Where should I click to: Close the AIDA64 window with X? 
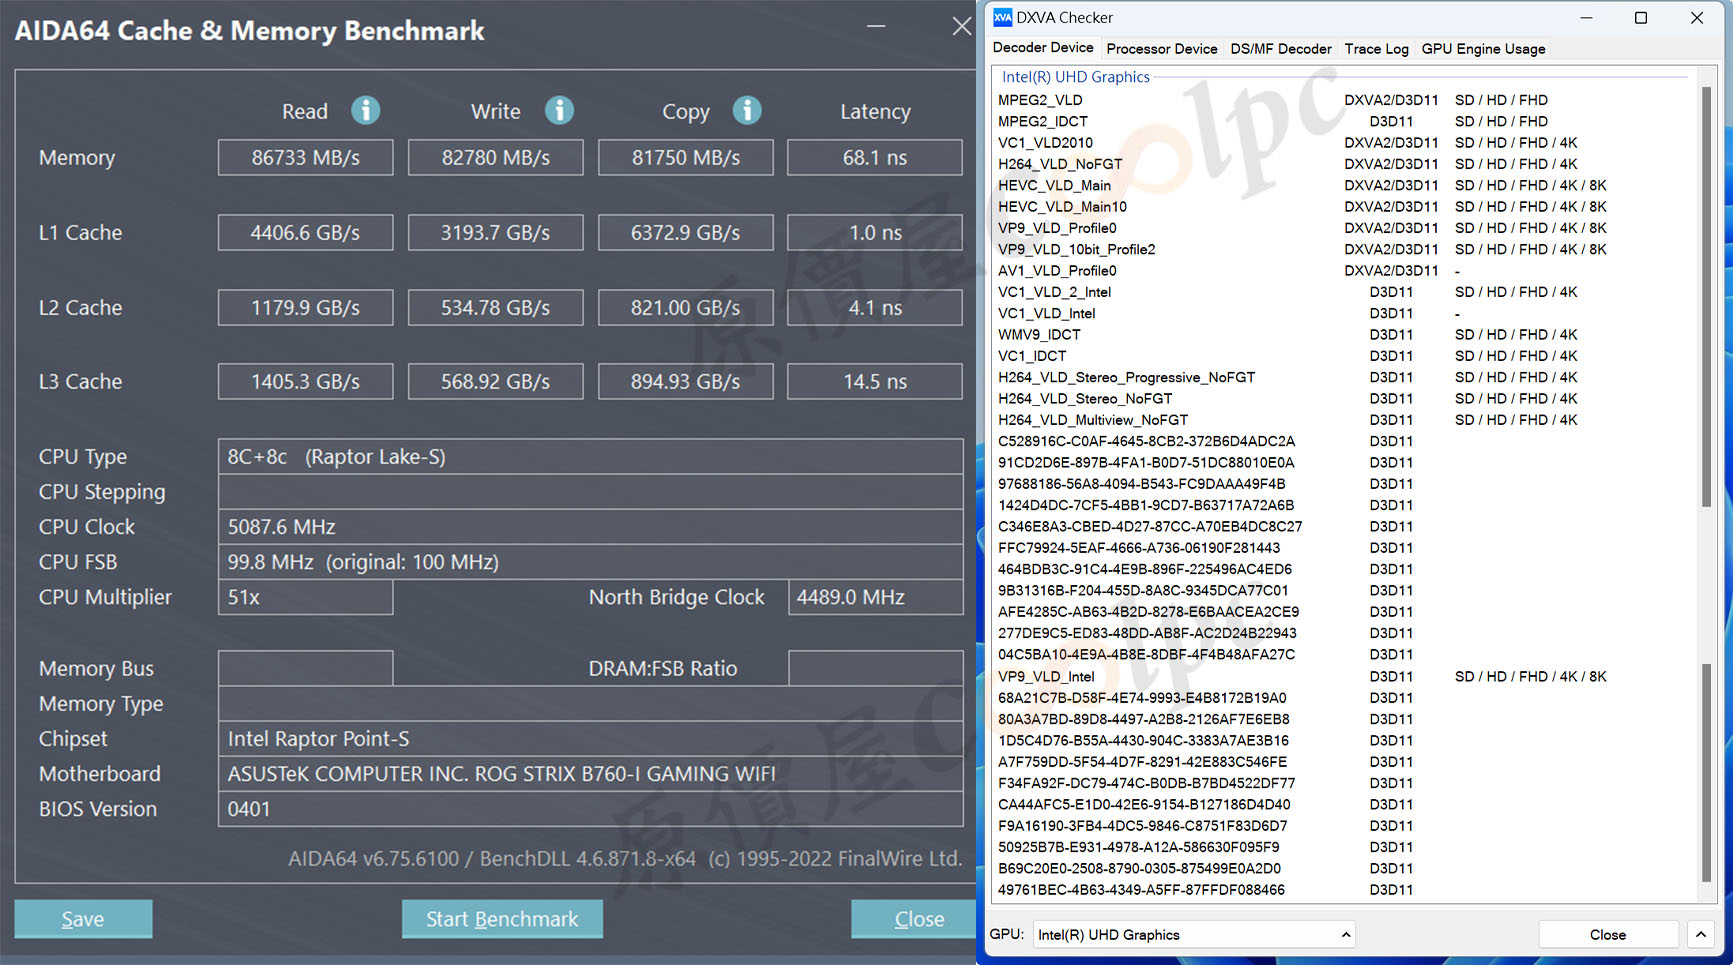[x=961, y=26]
